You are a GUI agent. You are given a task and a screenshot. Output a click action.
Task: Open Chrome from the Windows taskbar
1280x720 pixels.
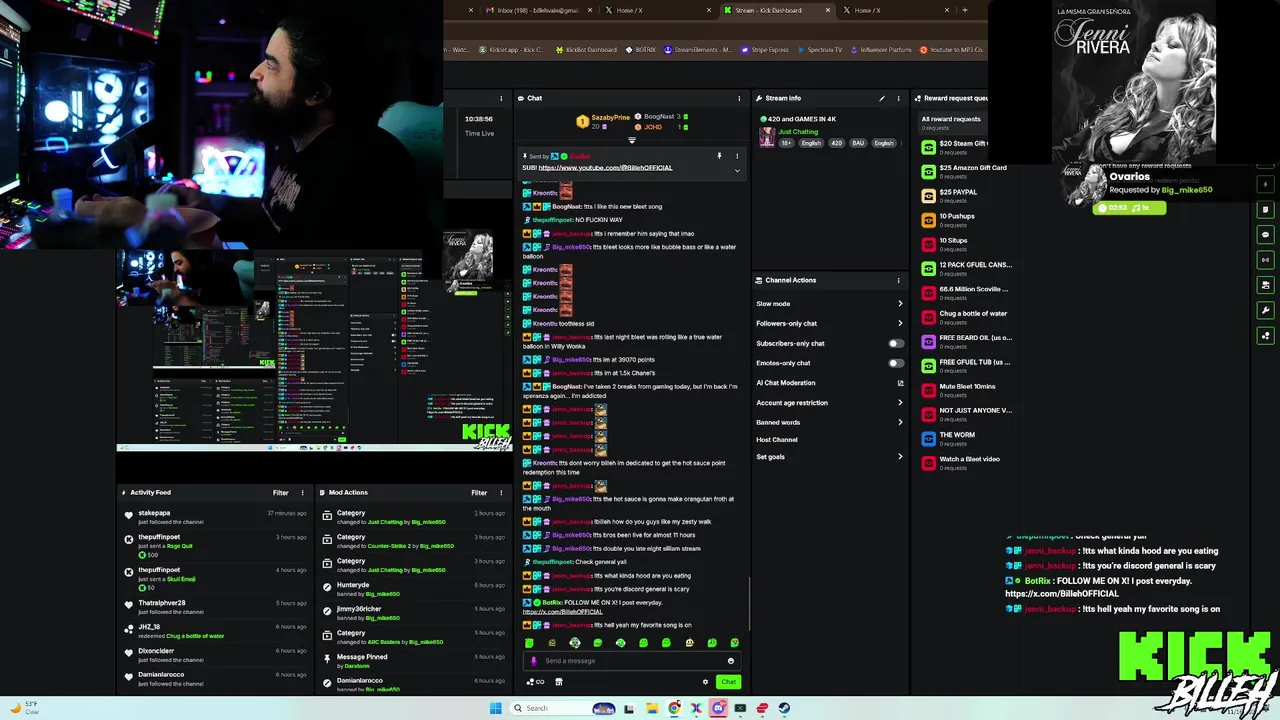[674, 708]
